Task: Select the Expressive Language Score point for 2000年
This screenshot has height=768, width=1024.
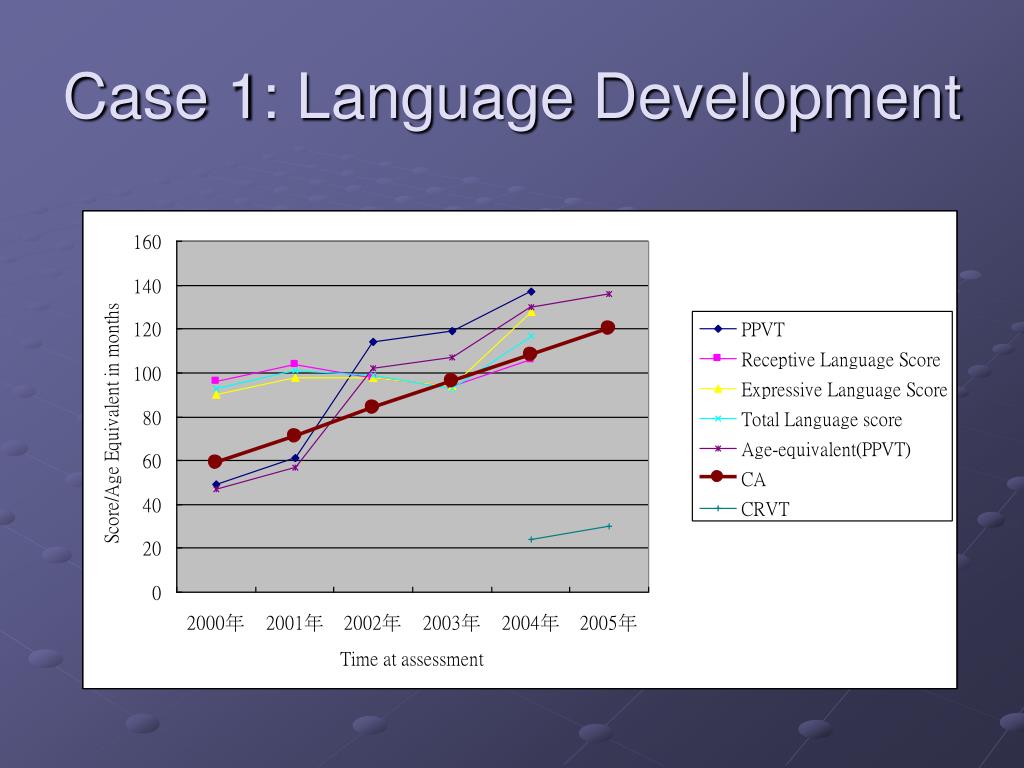Action: [x=216, y=394]
